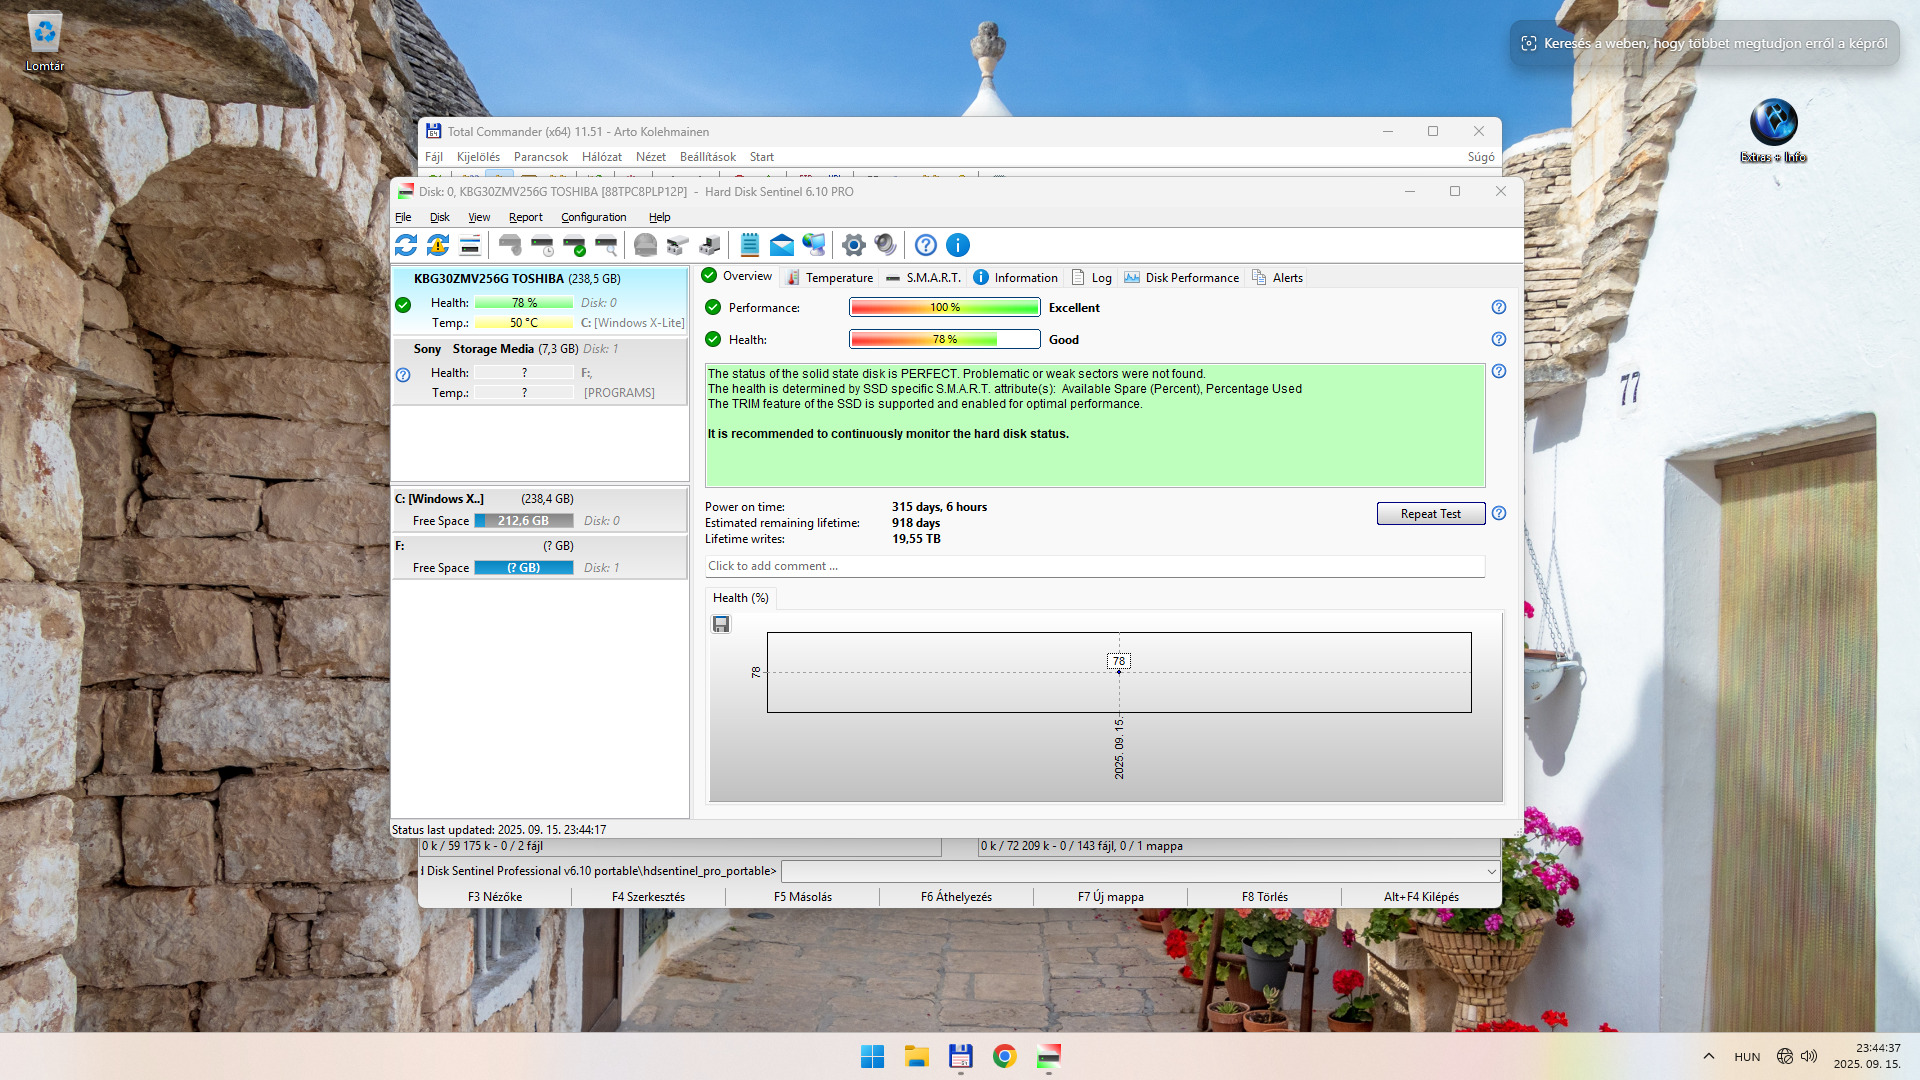1920x1080 pixels.
Task: Click the disk with magnifier icon
Action: [606, 245]
